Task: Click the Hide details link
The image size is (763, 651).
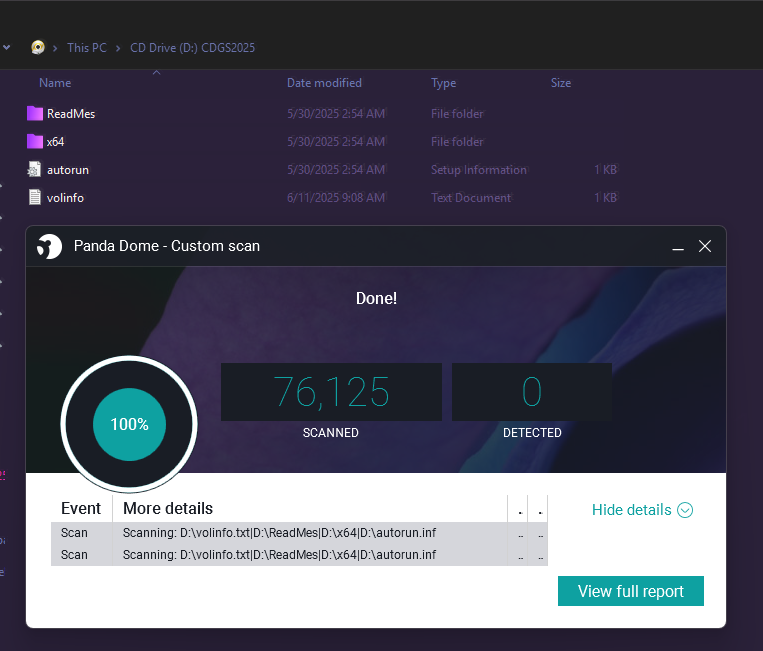Action: [631, 510]
